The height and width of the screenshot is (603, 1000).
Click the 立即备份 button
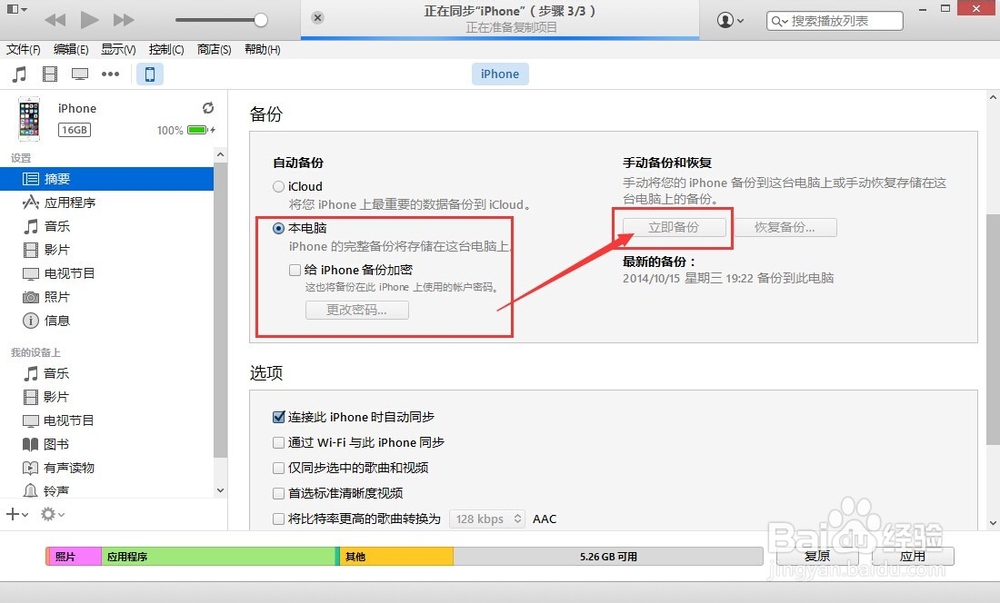pyautogui.click(x=674, y=227)
